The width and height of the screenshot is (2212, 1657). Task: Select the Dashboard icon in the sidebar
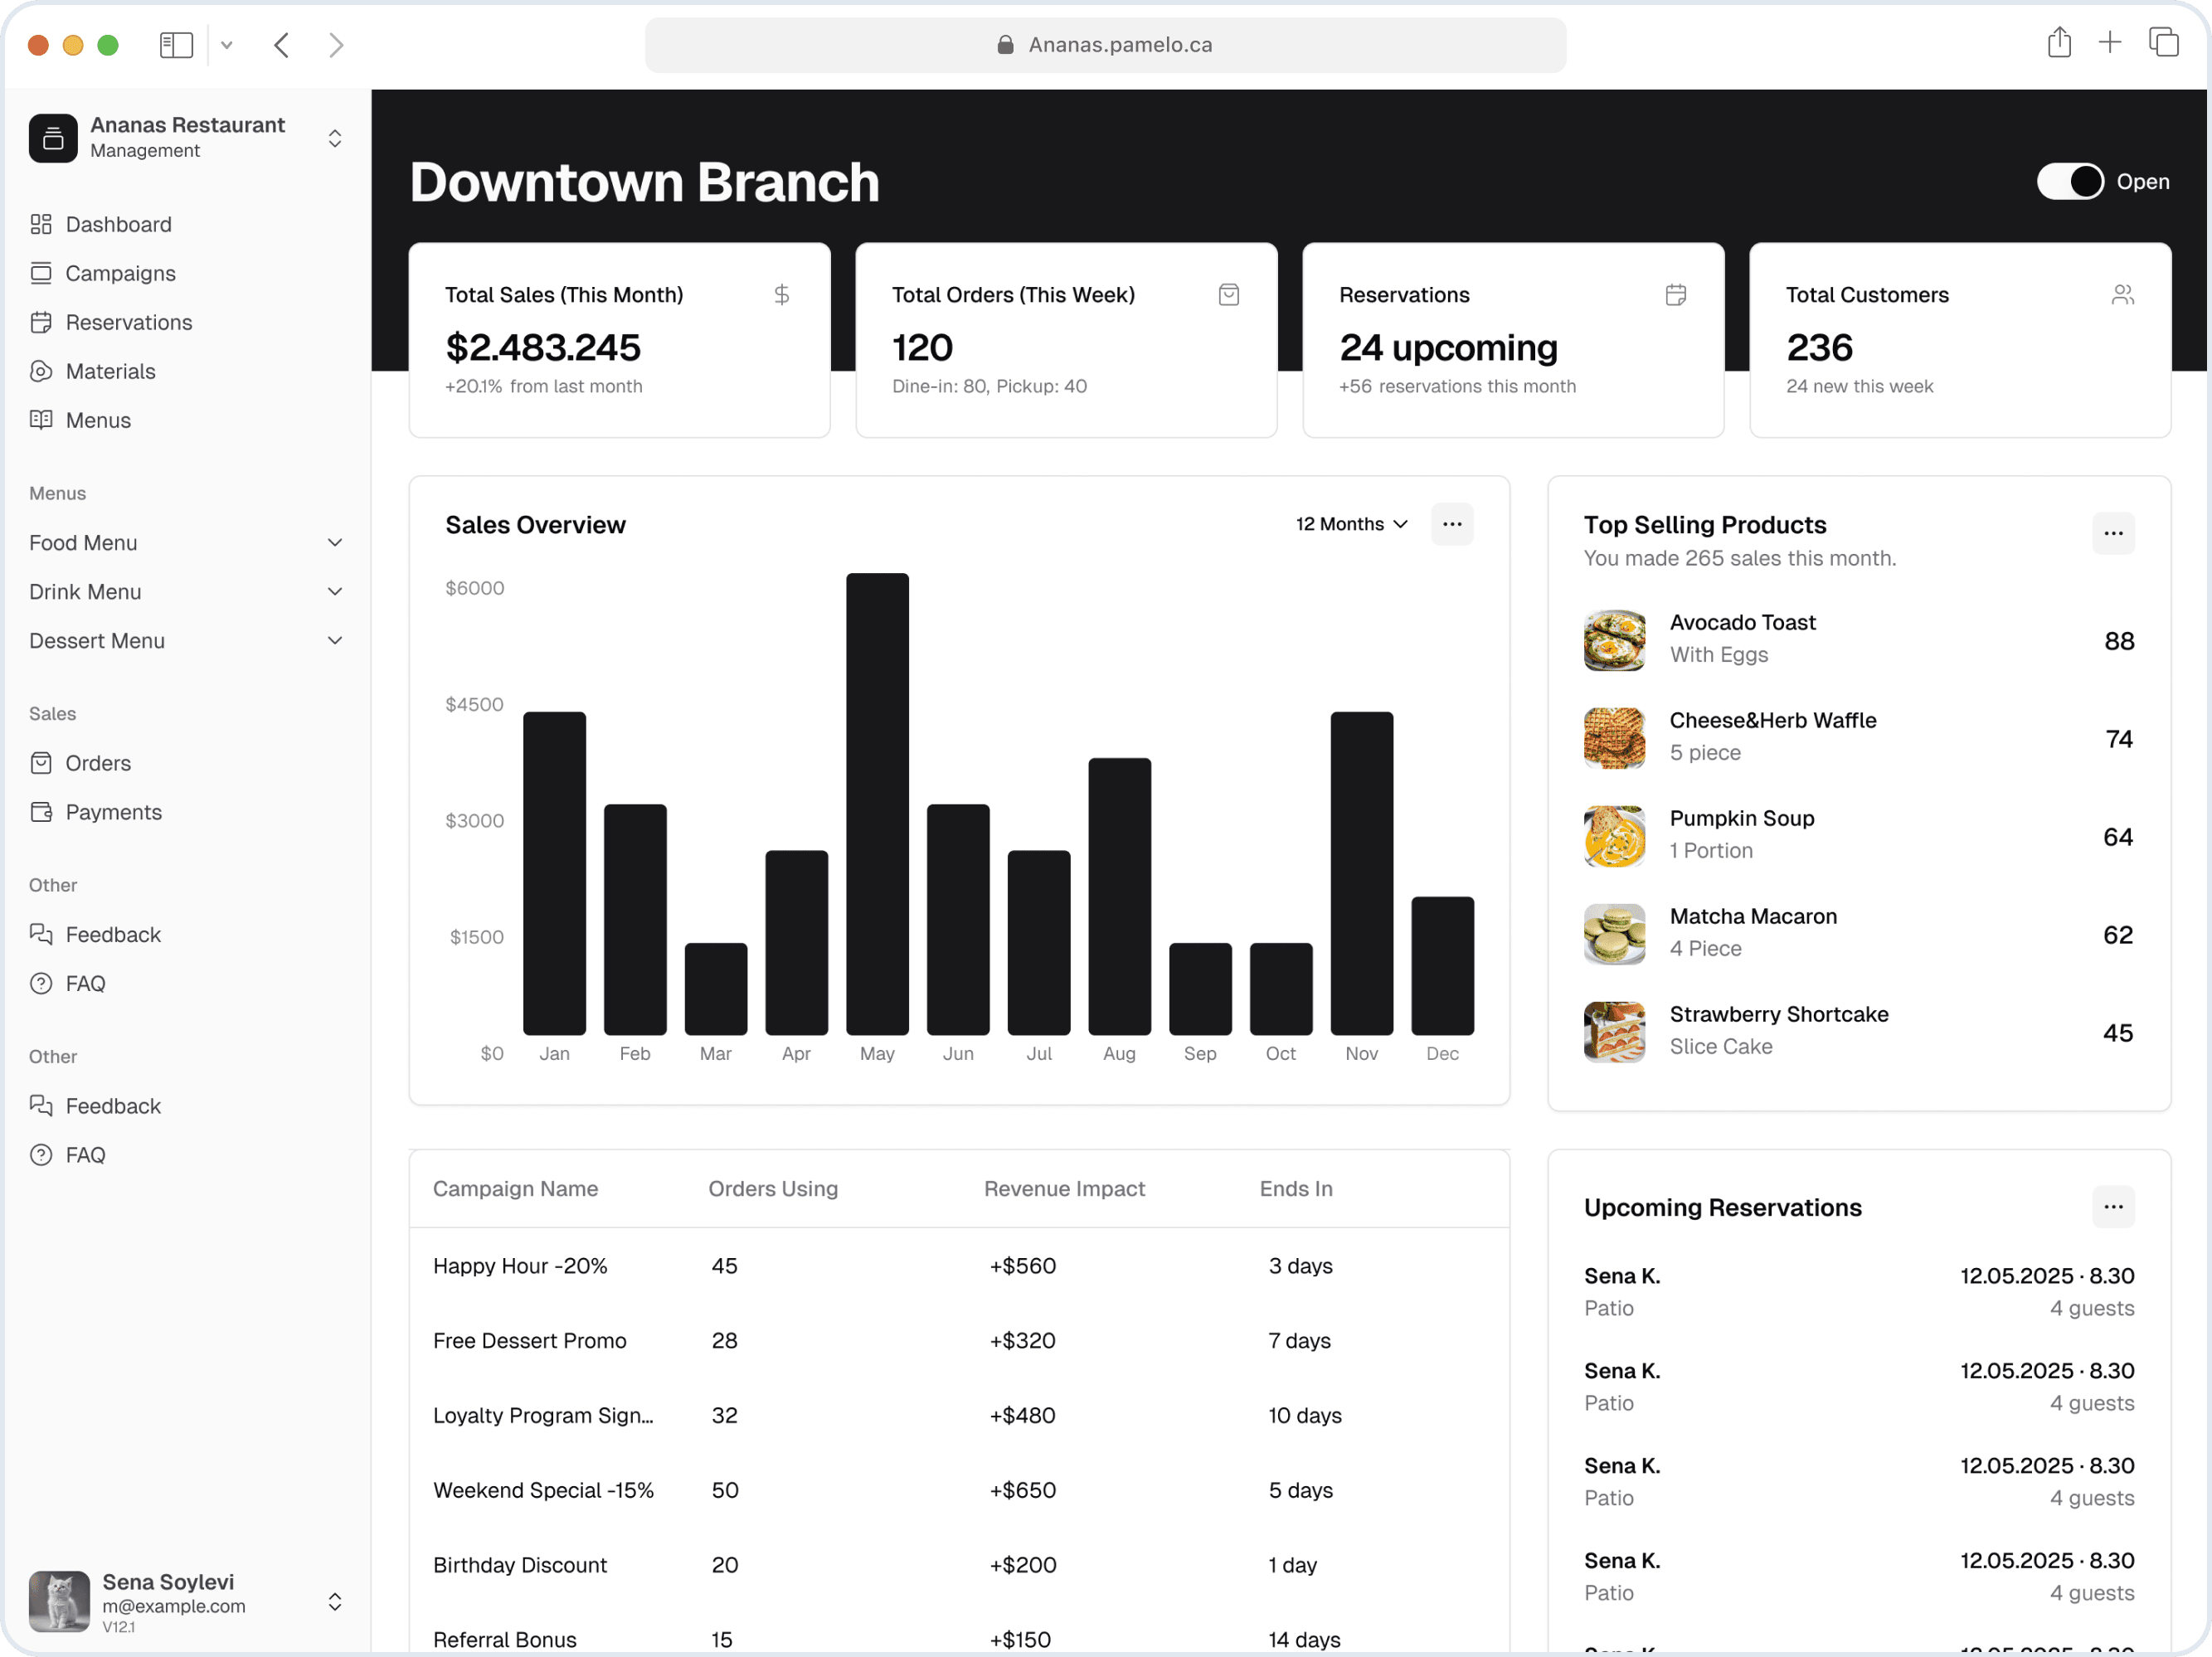pyautogui.click(x=41, y=224)
